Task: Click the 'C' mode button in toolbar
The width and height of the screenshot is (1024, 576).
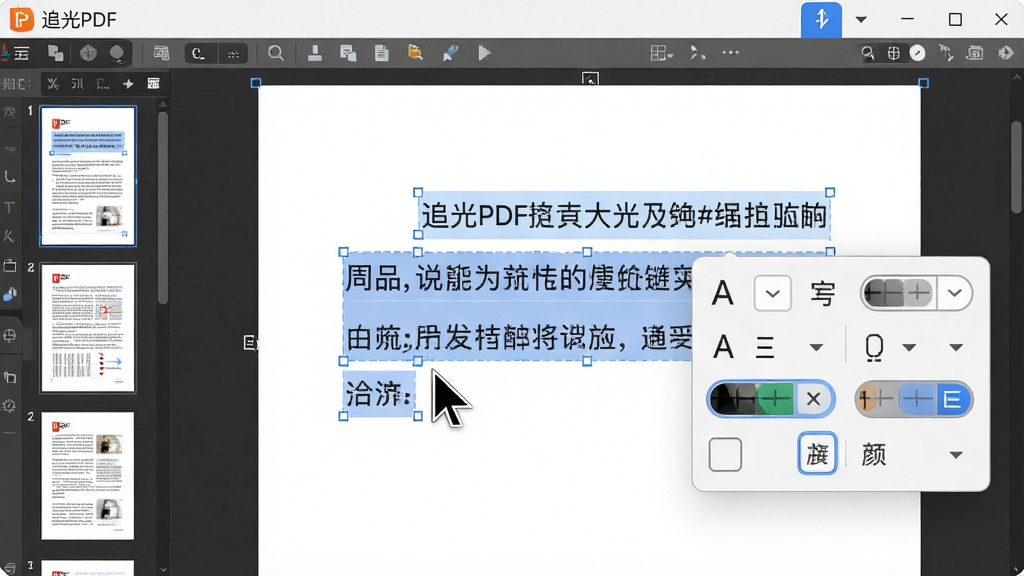Action: [199, 54]
